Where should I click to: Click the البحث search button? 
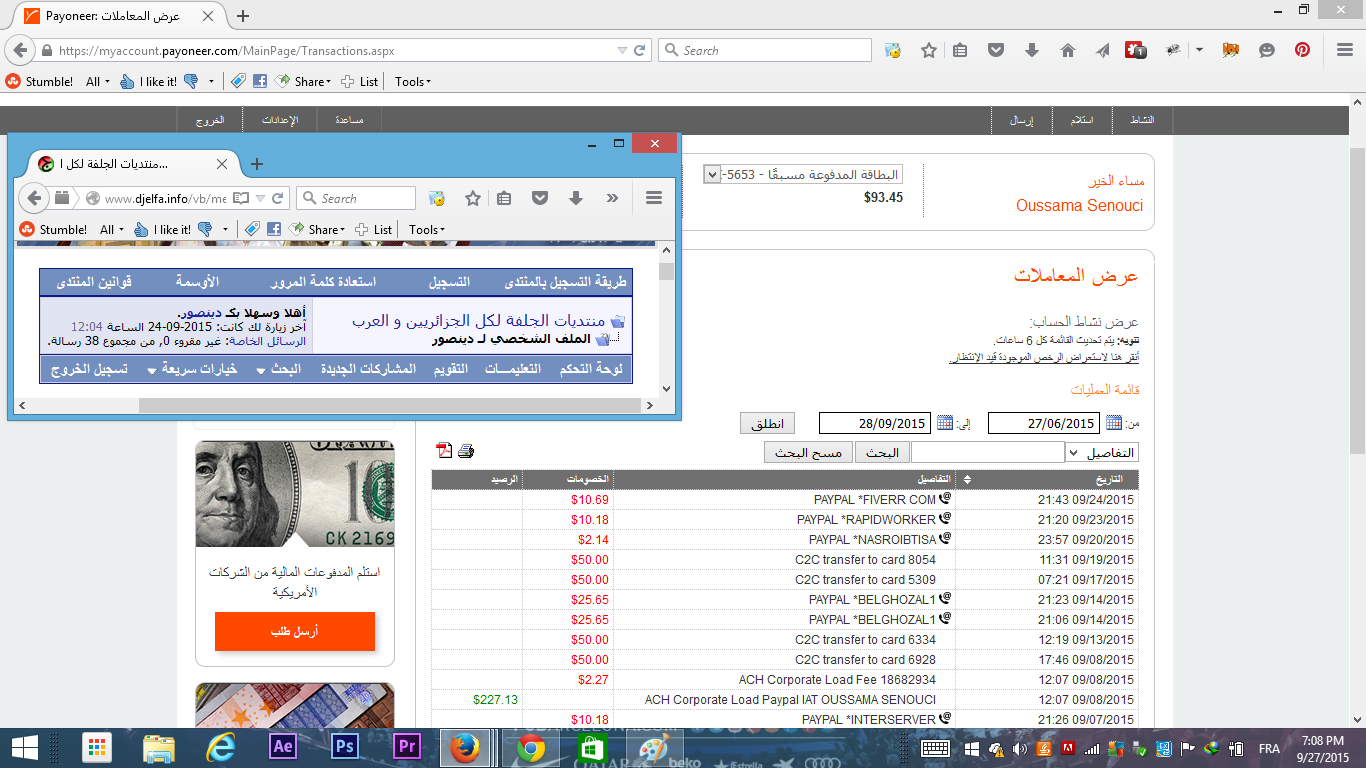(882, 452)
